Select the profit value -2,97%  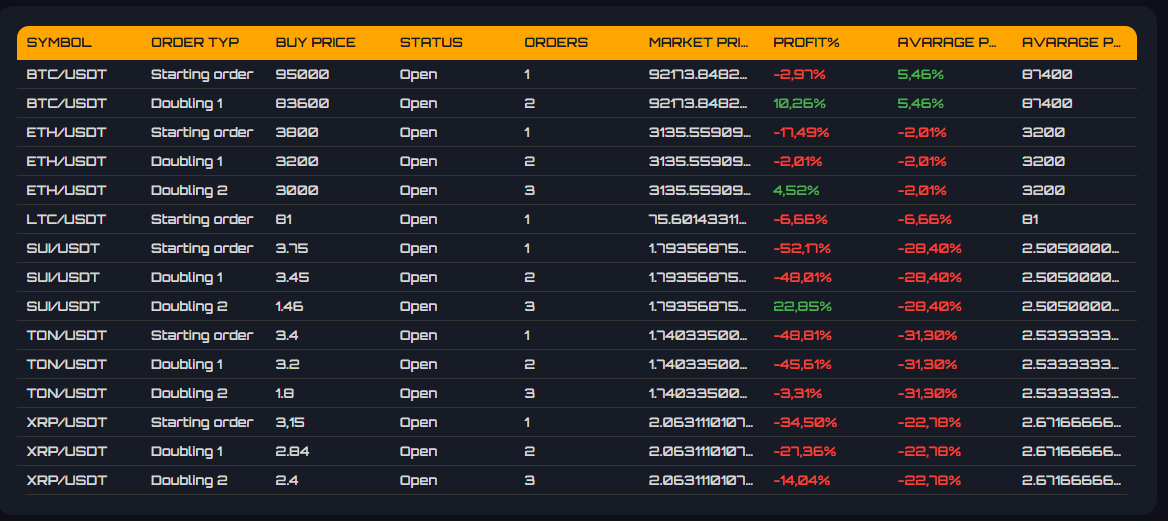[x=799, y=75]
